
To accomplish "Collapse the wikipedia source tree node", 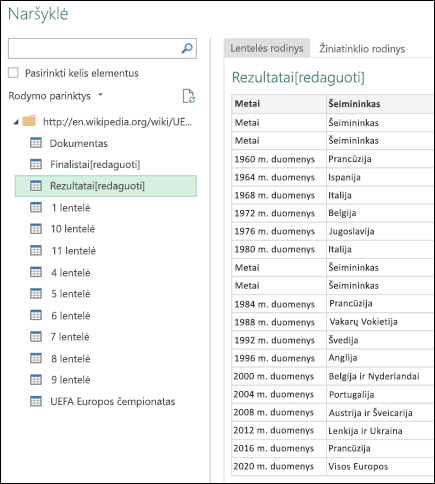I will [x=16, y=122].
